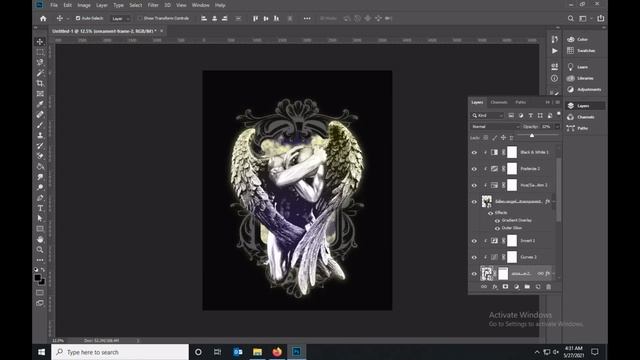Viewport: 640px width, 360px height.
Task: Select the Magic Wand tool
Action: (x=40, y=73)
